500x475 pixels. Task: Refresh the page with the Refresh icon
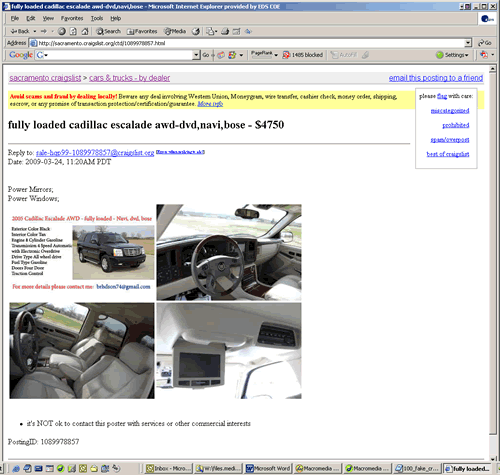point(73,31)
